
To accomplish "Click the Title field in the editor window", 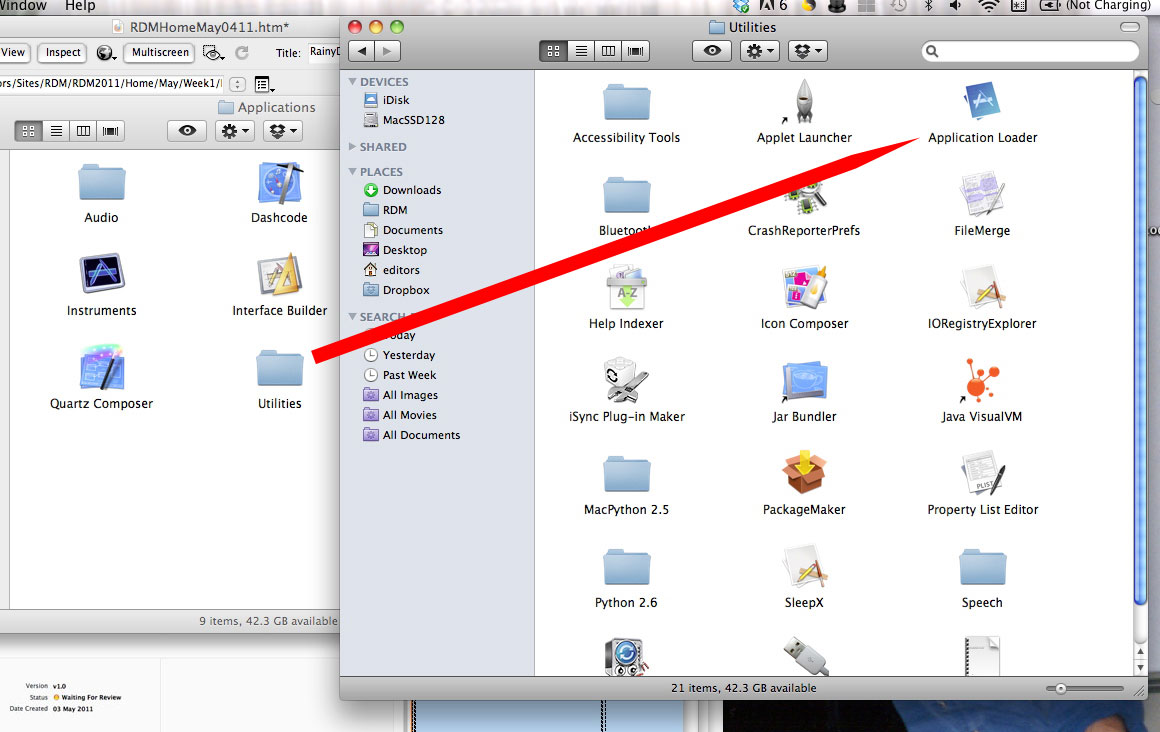I will pos(324,53).
